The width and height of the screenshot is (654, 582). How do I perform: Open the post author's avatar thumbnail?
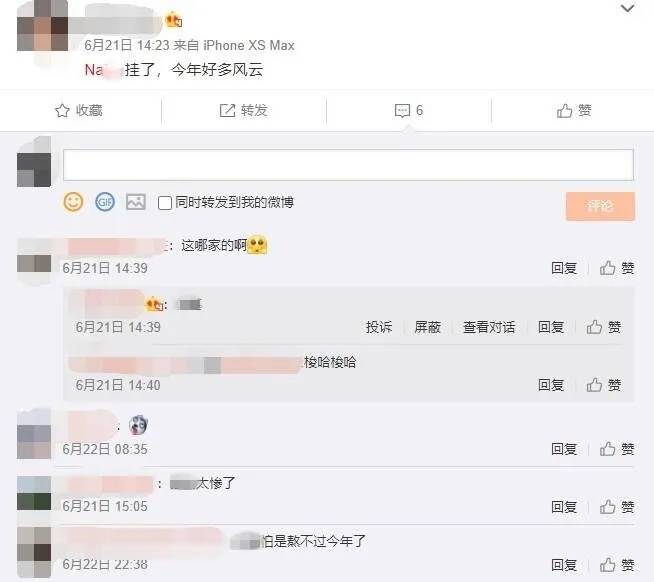[42, 26]
